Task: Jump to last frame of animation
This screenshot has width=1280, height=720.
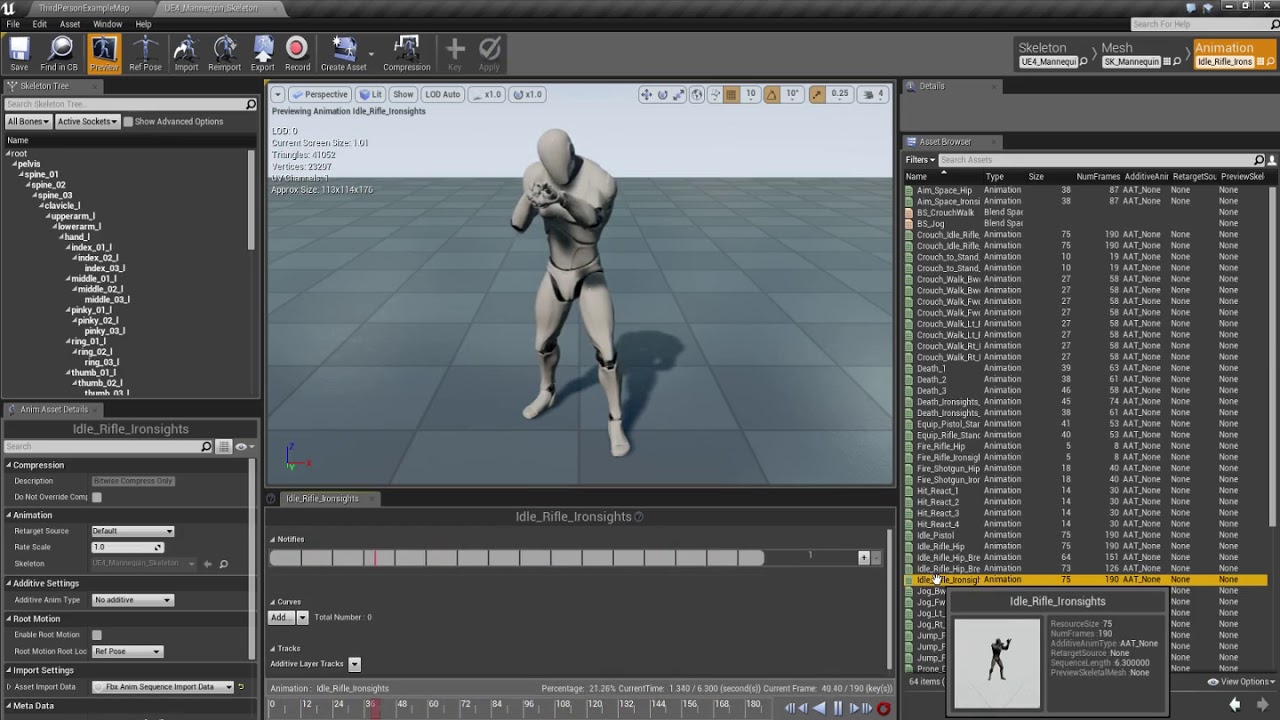Action: [868, 708]
